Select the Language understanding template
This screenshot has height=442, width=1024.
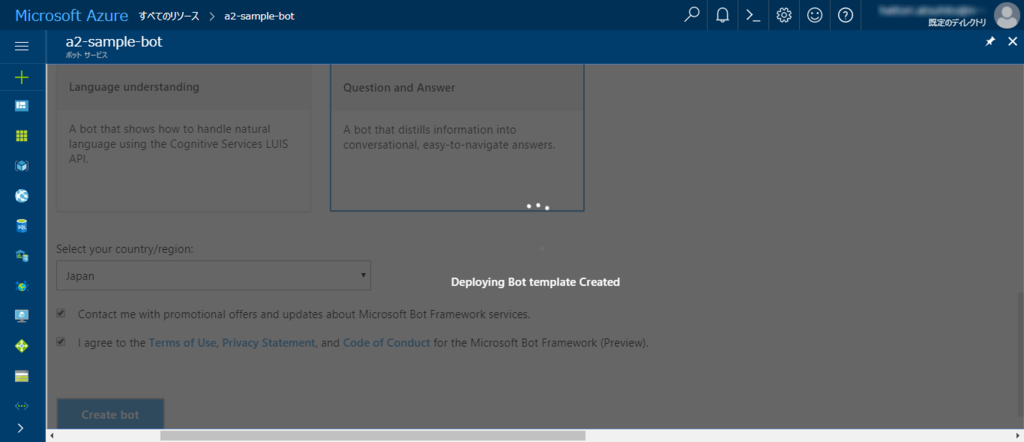coord(184,138)
